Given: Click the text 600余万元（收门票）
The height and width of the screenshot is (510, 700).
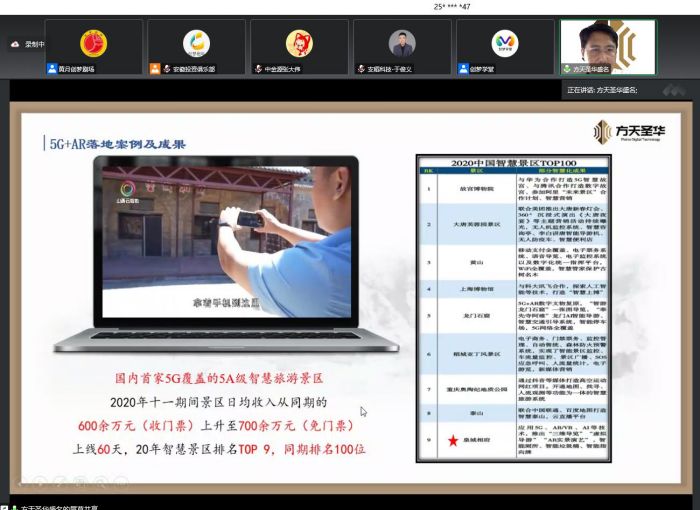Looking at the screenshot, I should pyautogui.click(x=136, y=426).
